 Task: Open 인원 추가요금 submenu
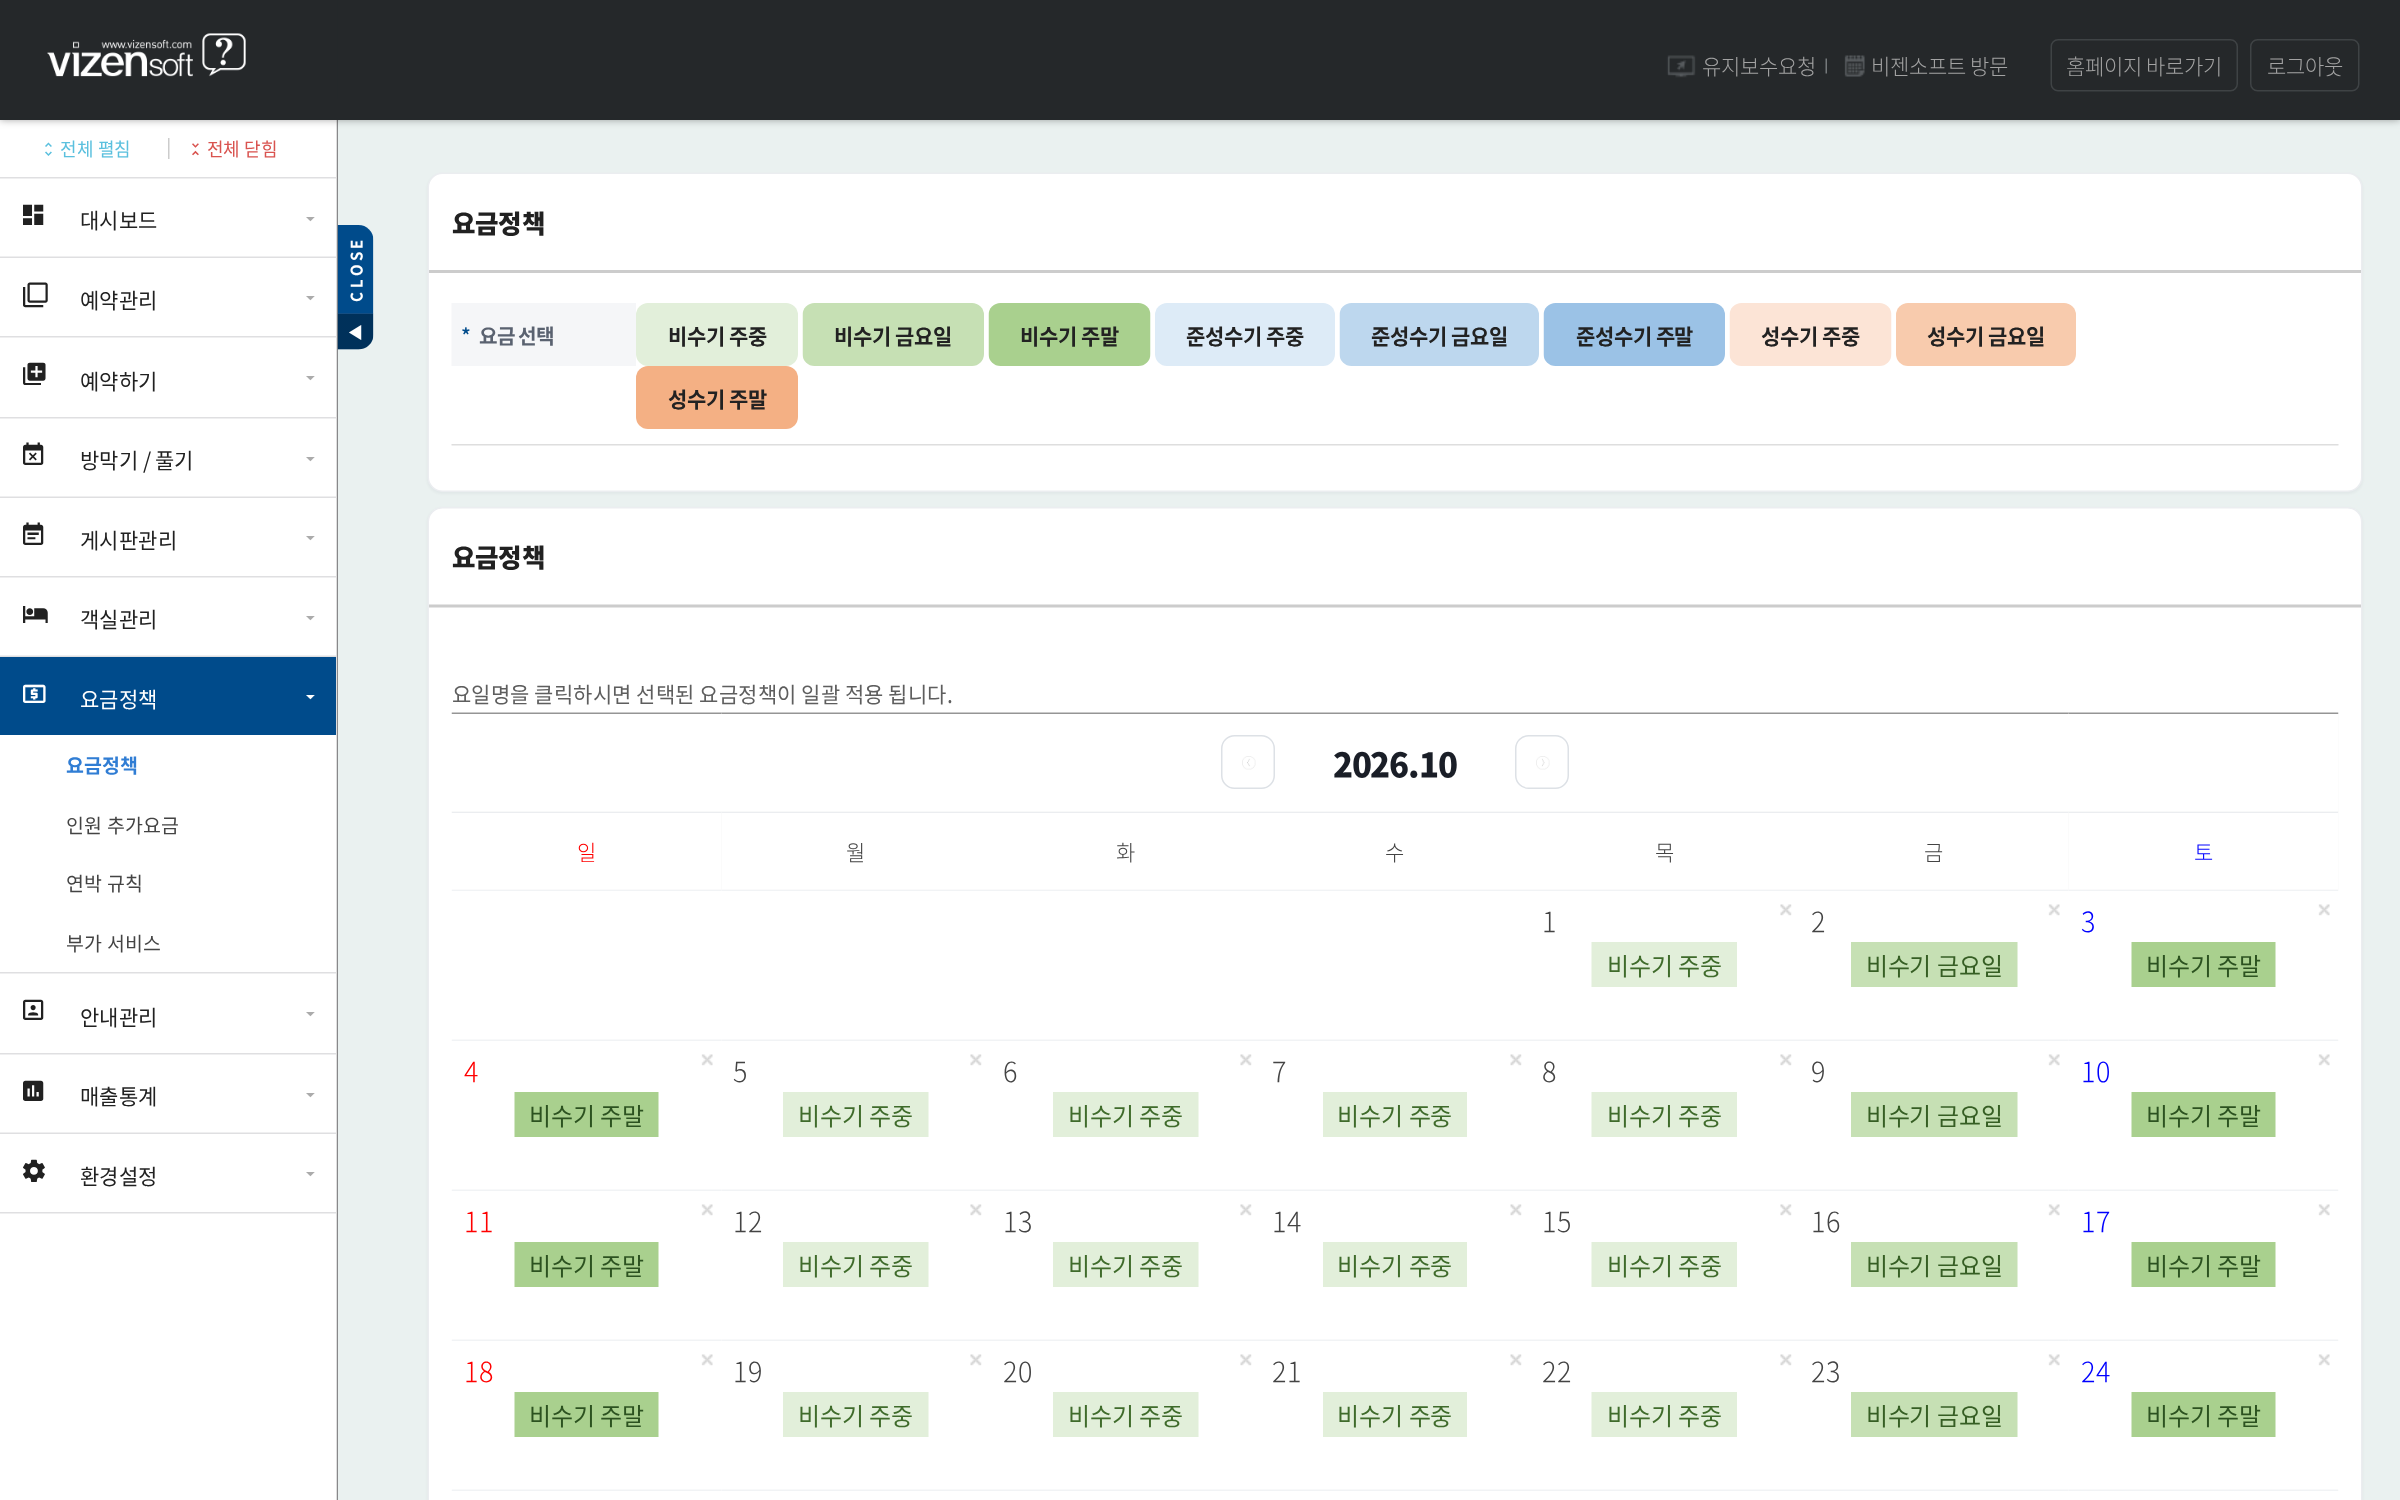point(122,825)
